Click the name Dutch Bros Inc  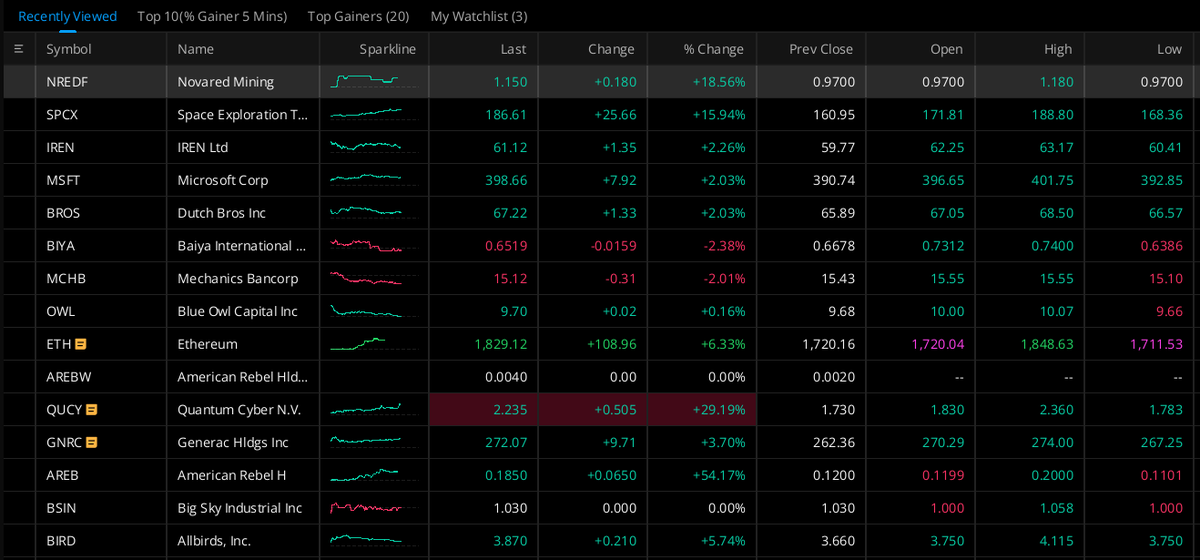[222, 213]
